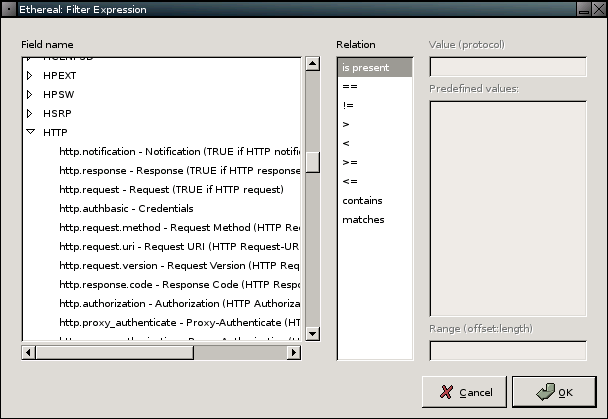Viewport: 608px width, 419px height.
Task: Collapse the HTTP protocol tree node
Action: tap(30, 132)
